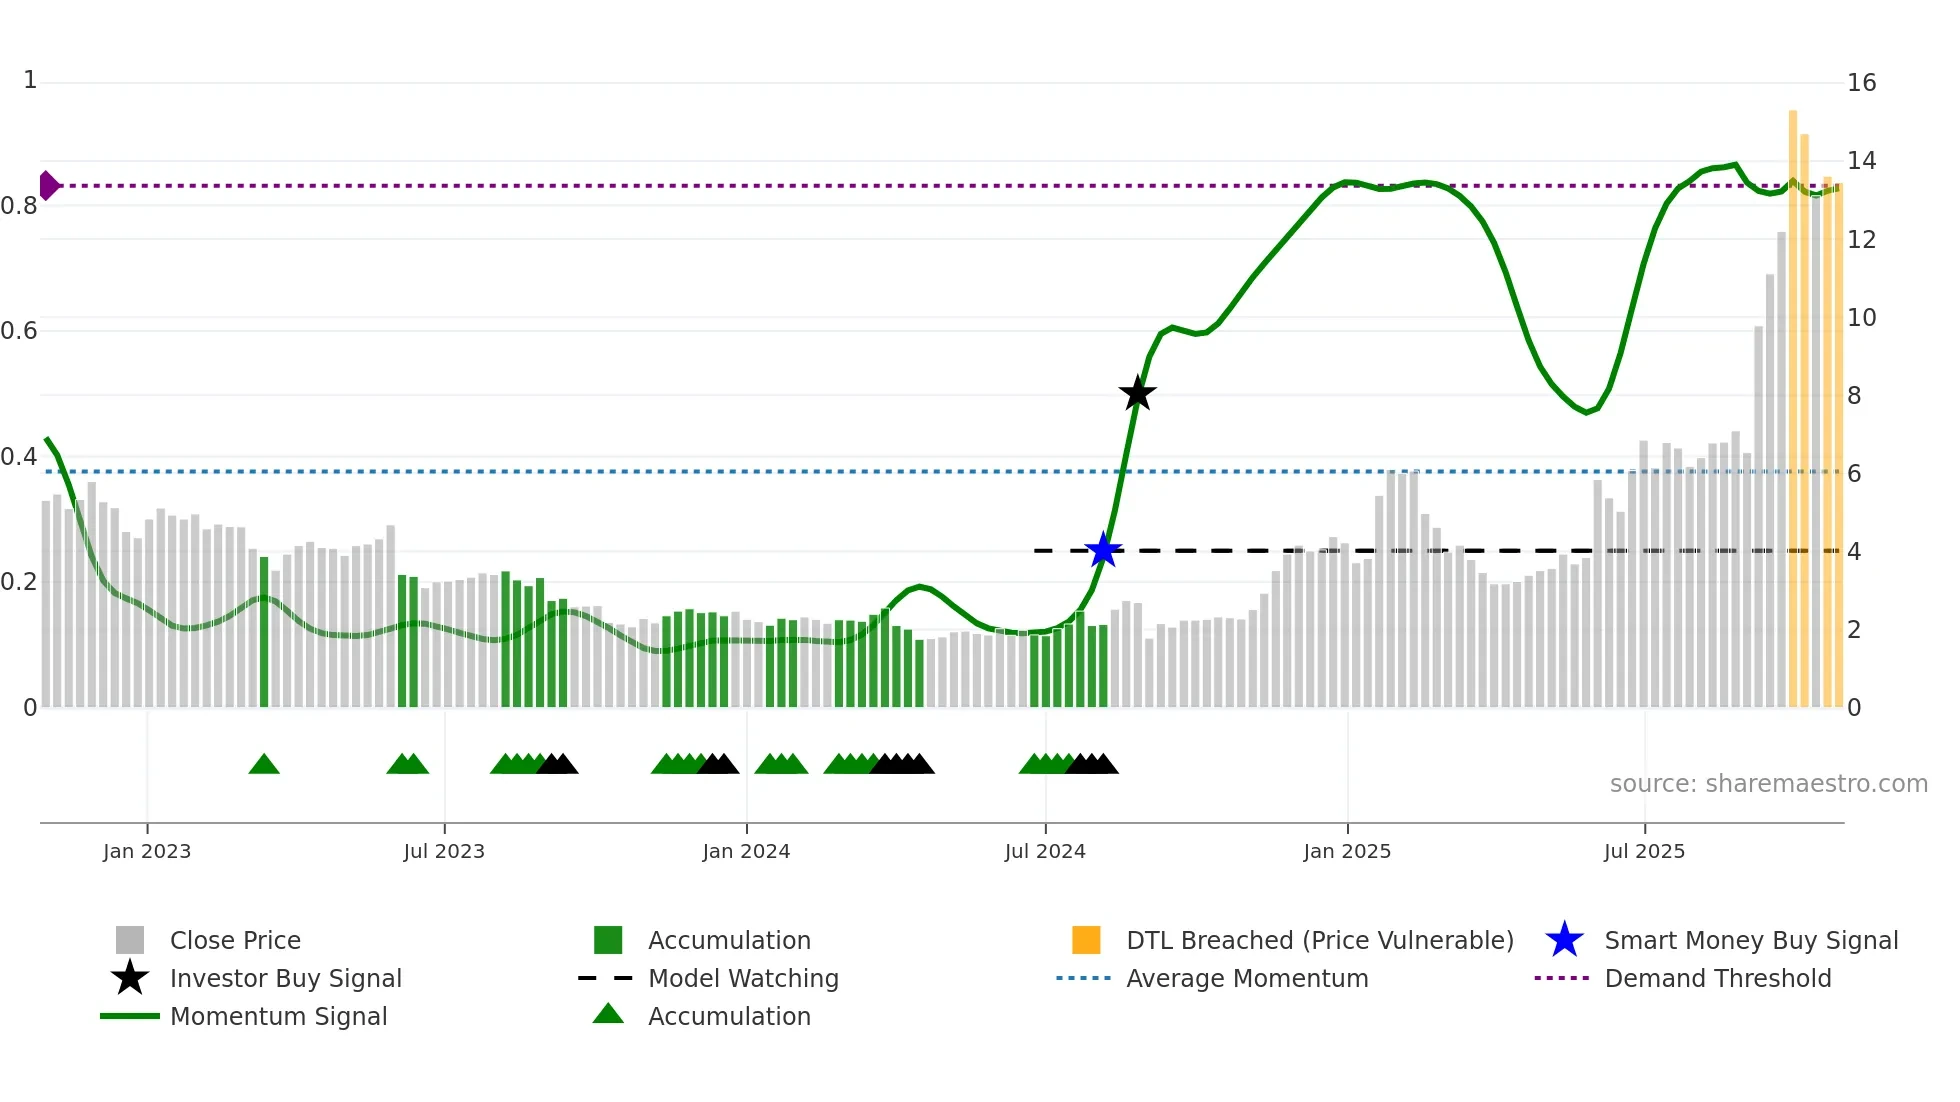Toggle Model Watching dashed legend entry

pyautogui.click(x=606, y=978)
